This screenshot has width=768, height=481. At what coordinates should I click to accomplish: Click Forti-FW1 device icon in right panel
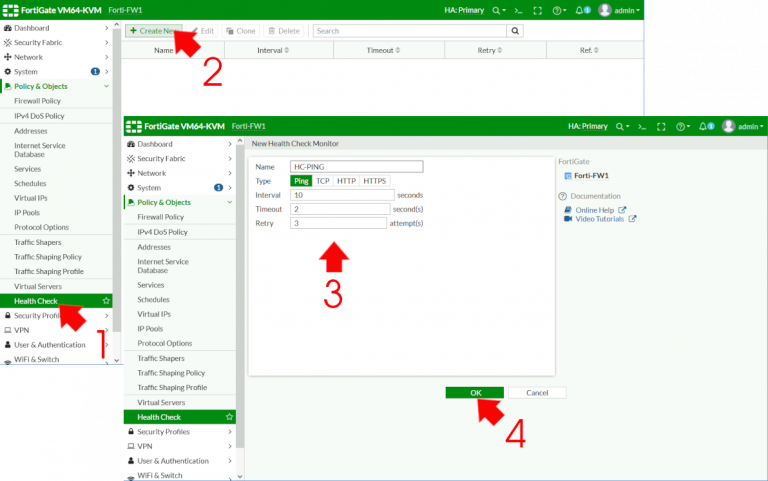point(568,176)
